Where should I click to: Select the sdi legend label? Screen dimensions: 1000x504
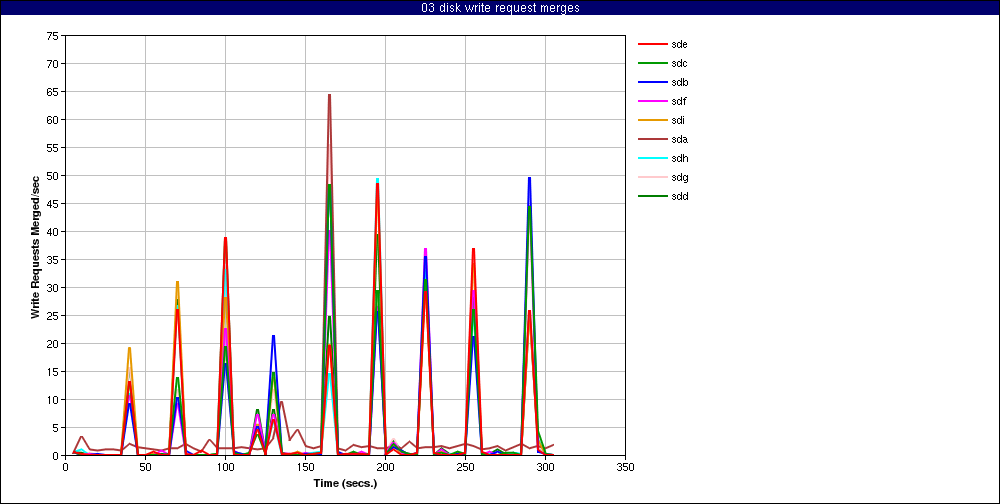(x=678, y=121)
